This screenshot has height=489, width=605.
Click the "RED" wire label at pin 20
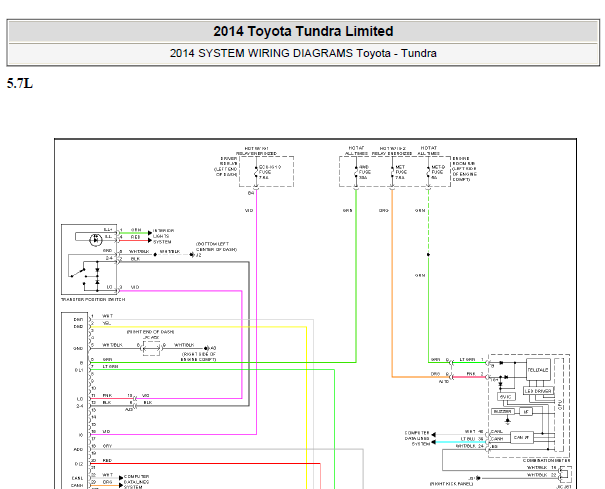pos(107,461)
